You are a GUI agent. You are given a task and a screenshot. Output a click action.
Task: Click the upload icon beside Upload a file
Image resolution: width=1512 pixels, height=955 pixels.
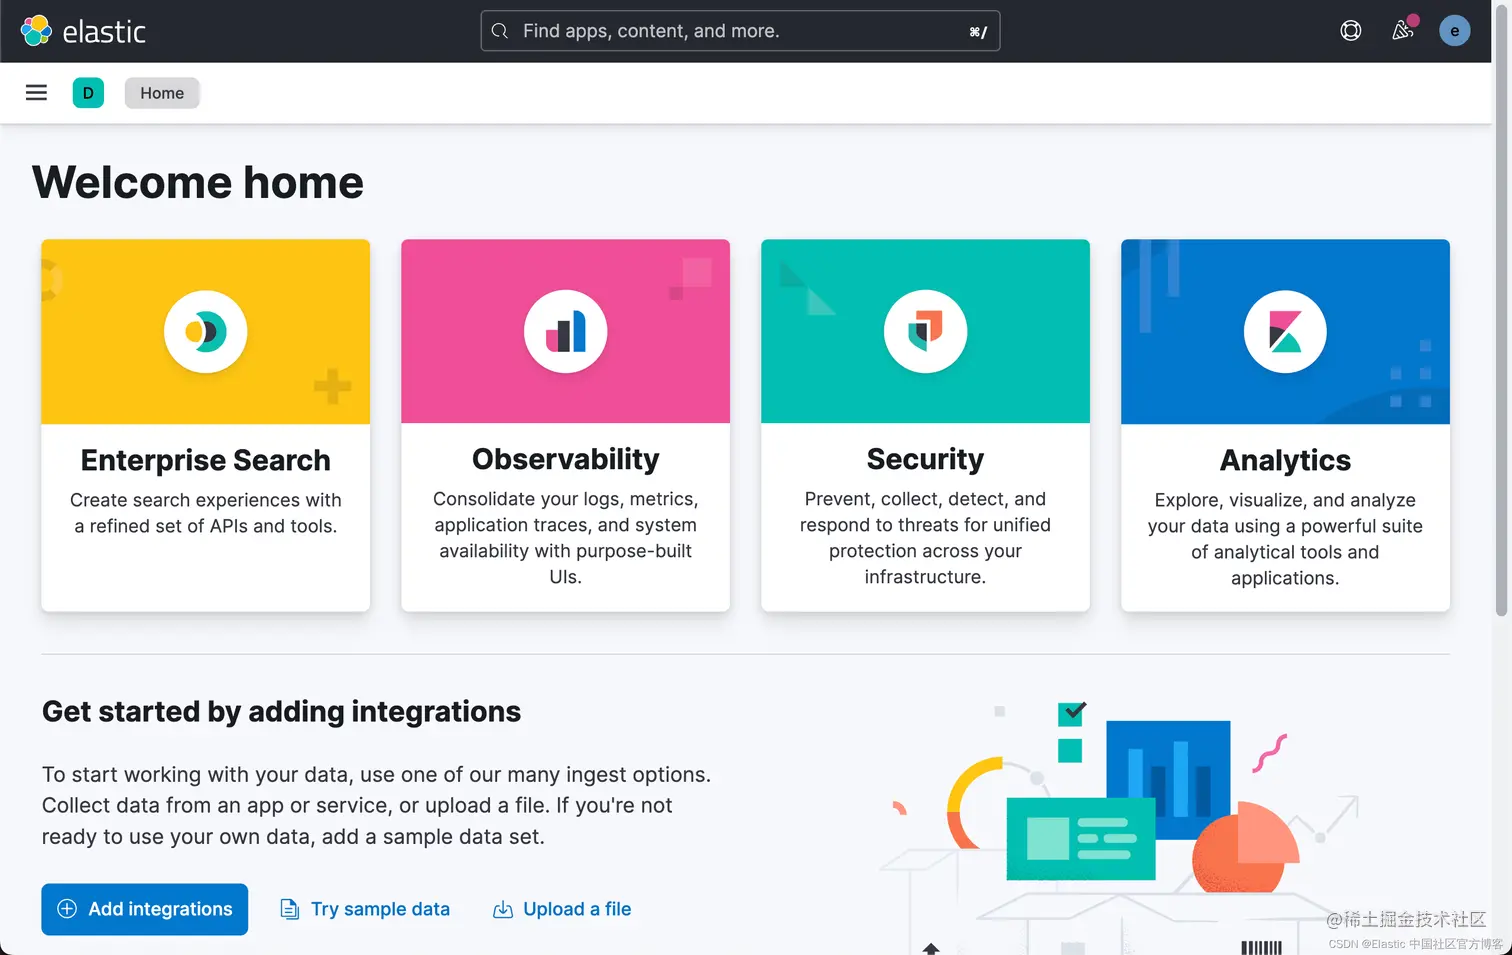(x=503, y=909)
